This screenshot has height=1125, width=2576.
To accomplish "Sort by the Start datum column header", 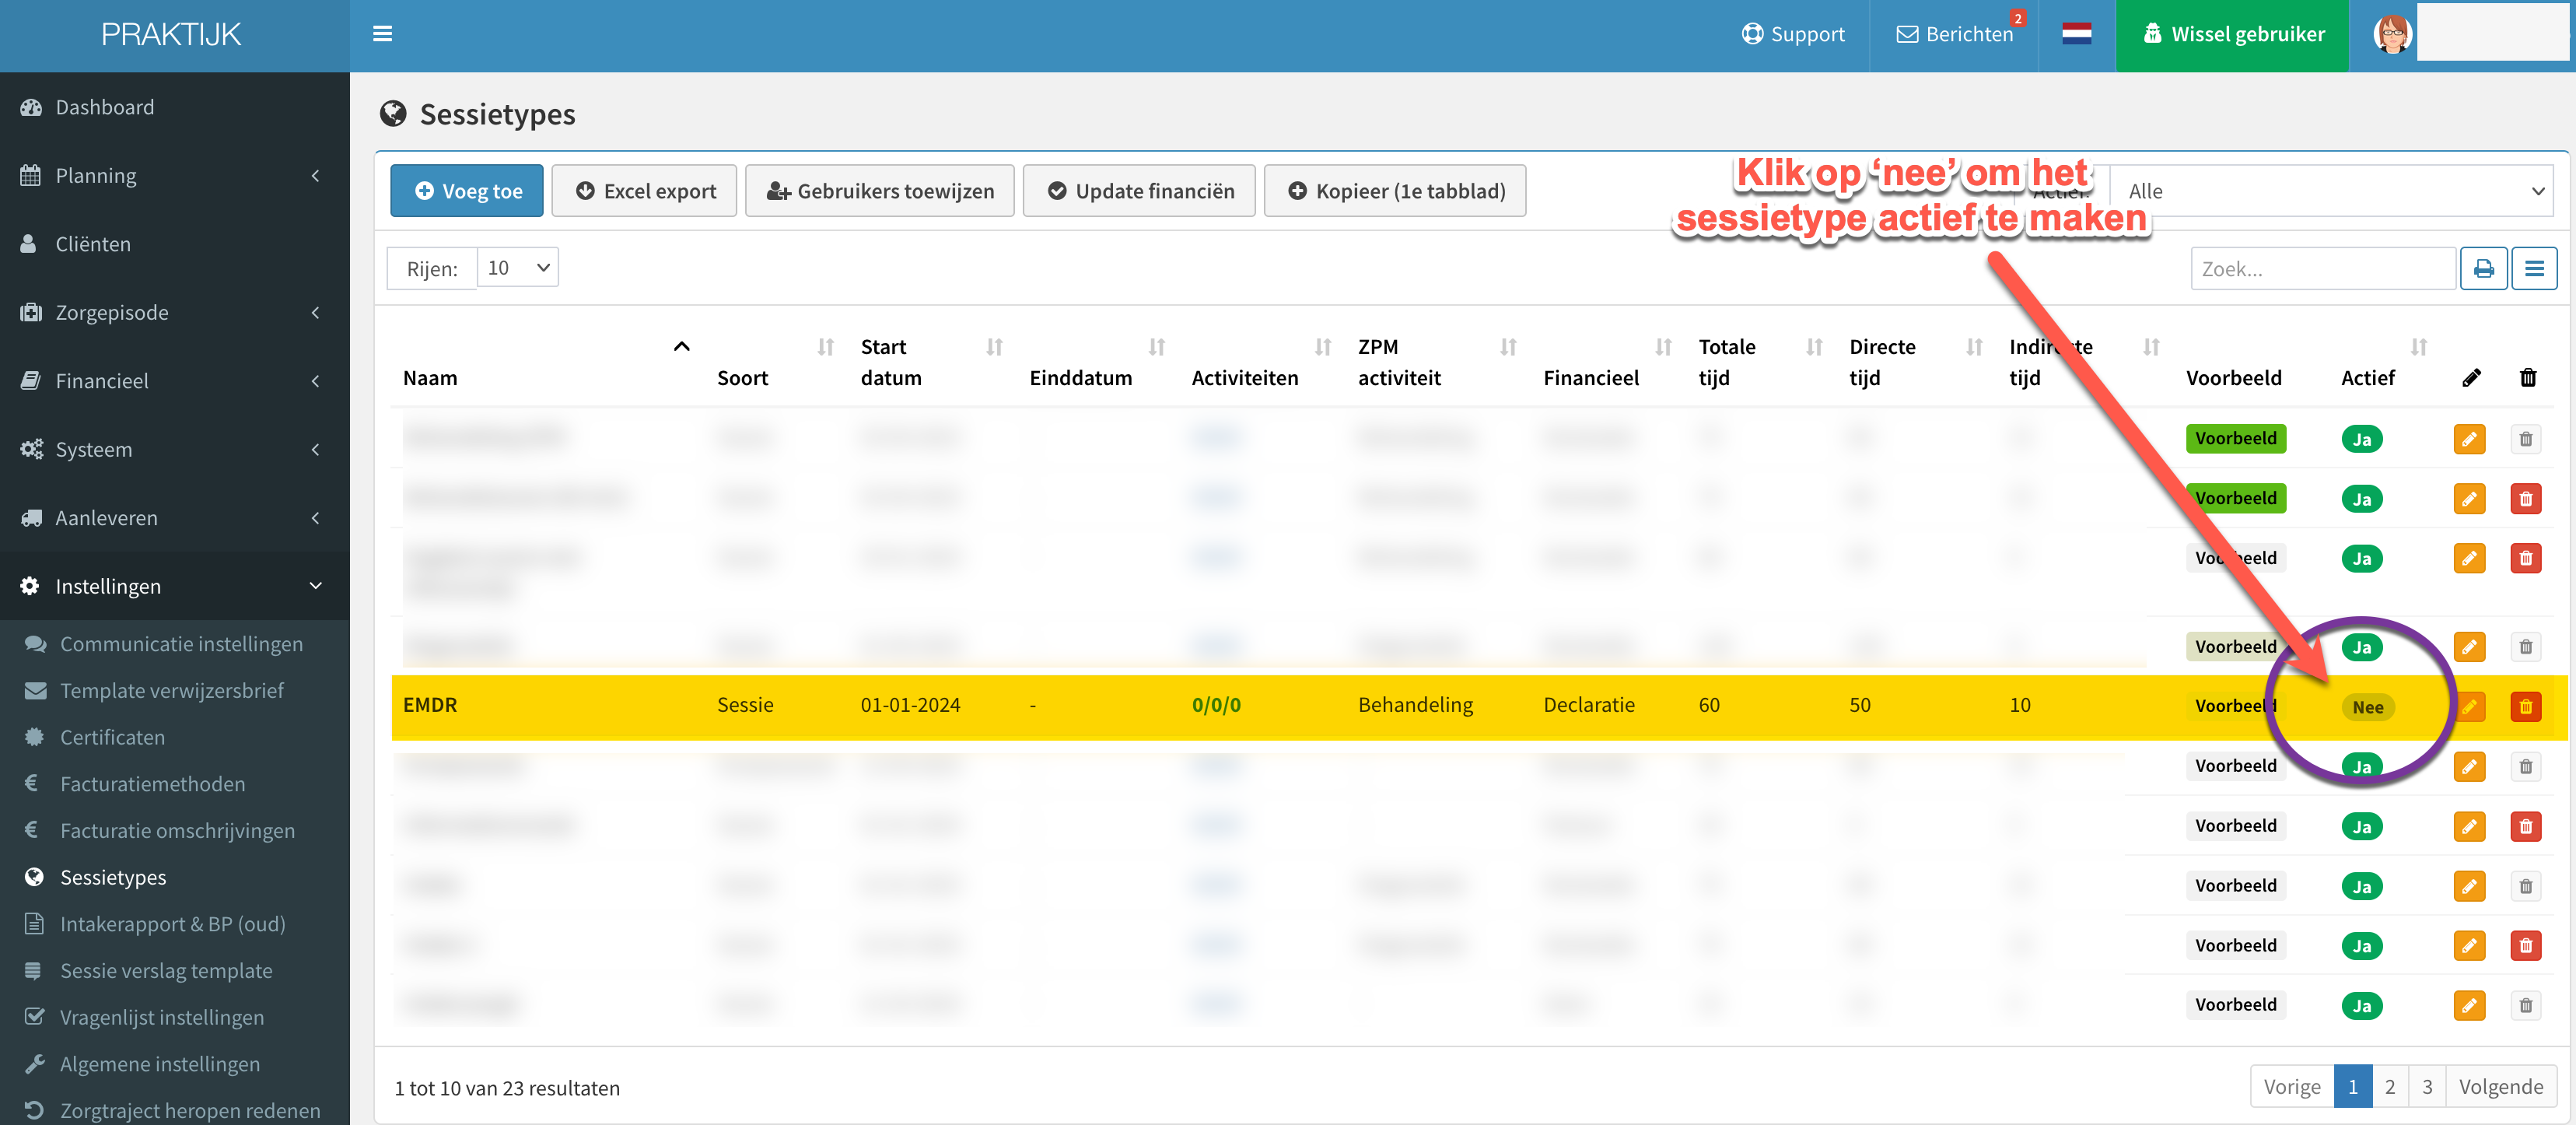I will (931, 363).
